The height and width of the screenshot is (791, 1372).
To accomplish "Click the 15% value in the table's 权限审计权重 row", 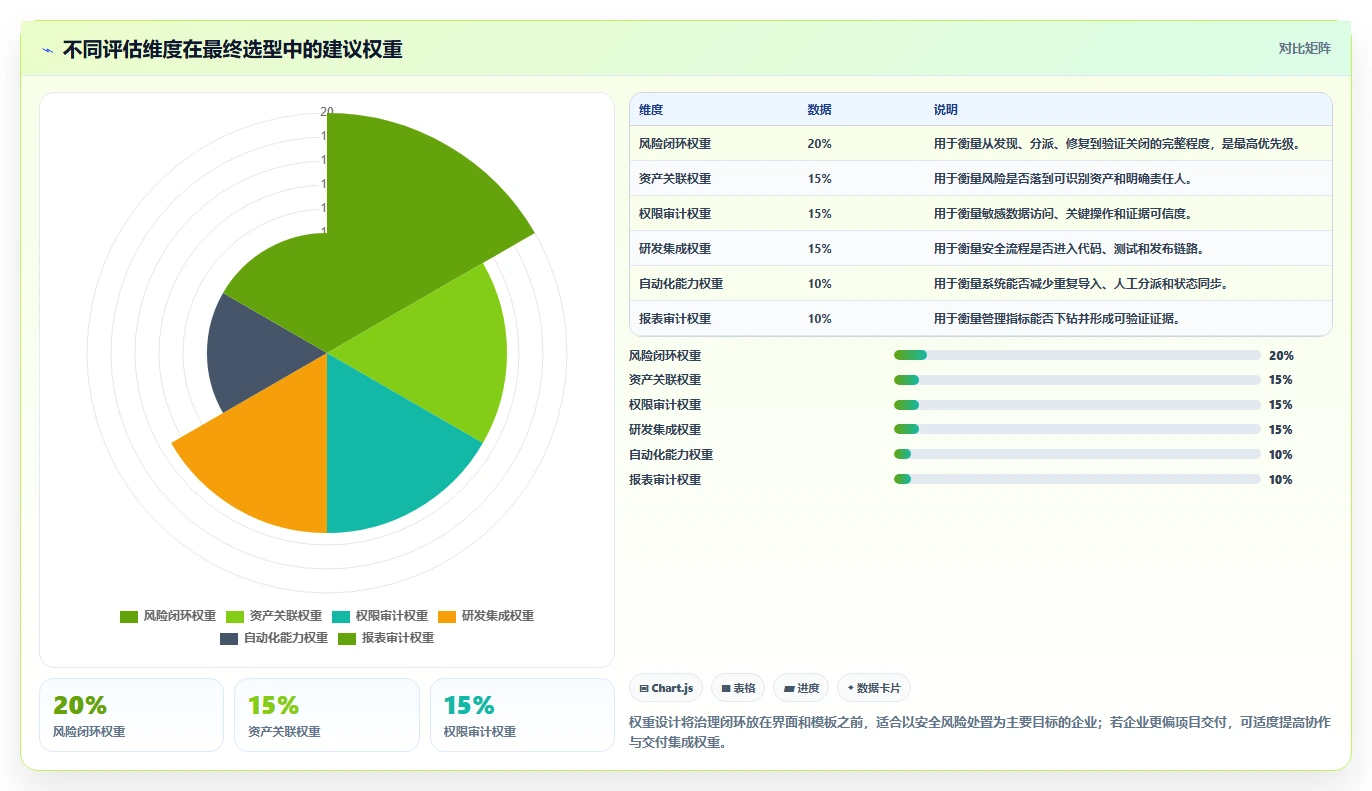I will click(x=819, y=214).
